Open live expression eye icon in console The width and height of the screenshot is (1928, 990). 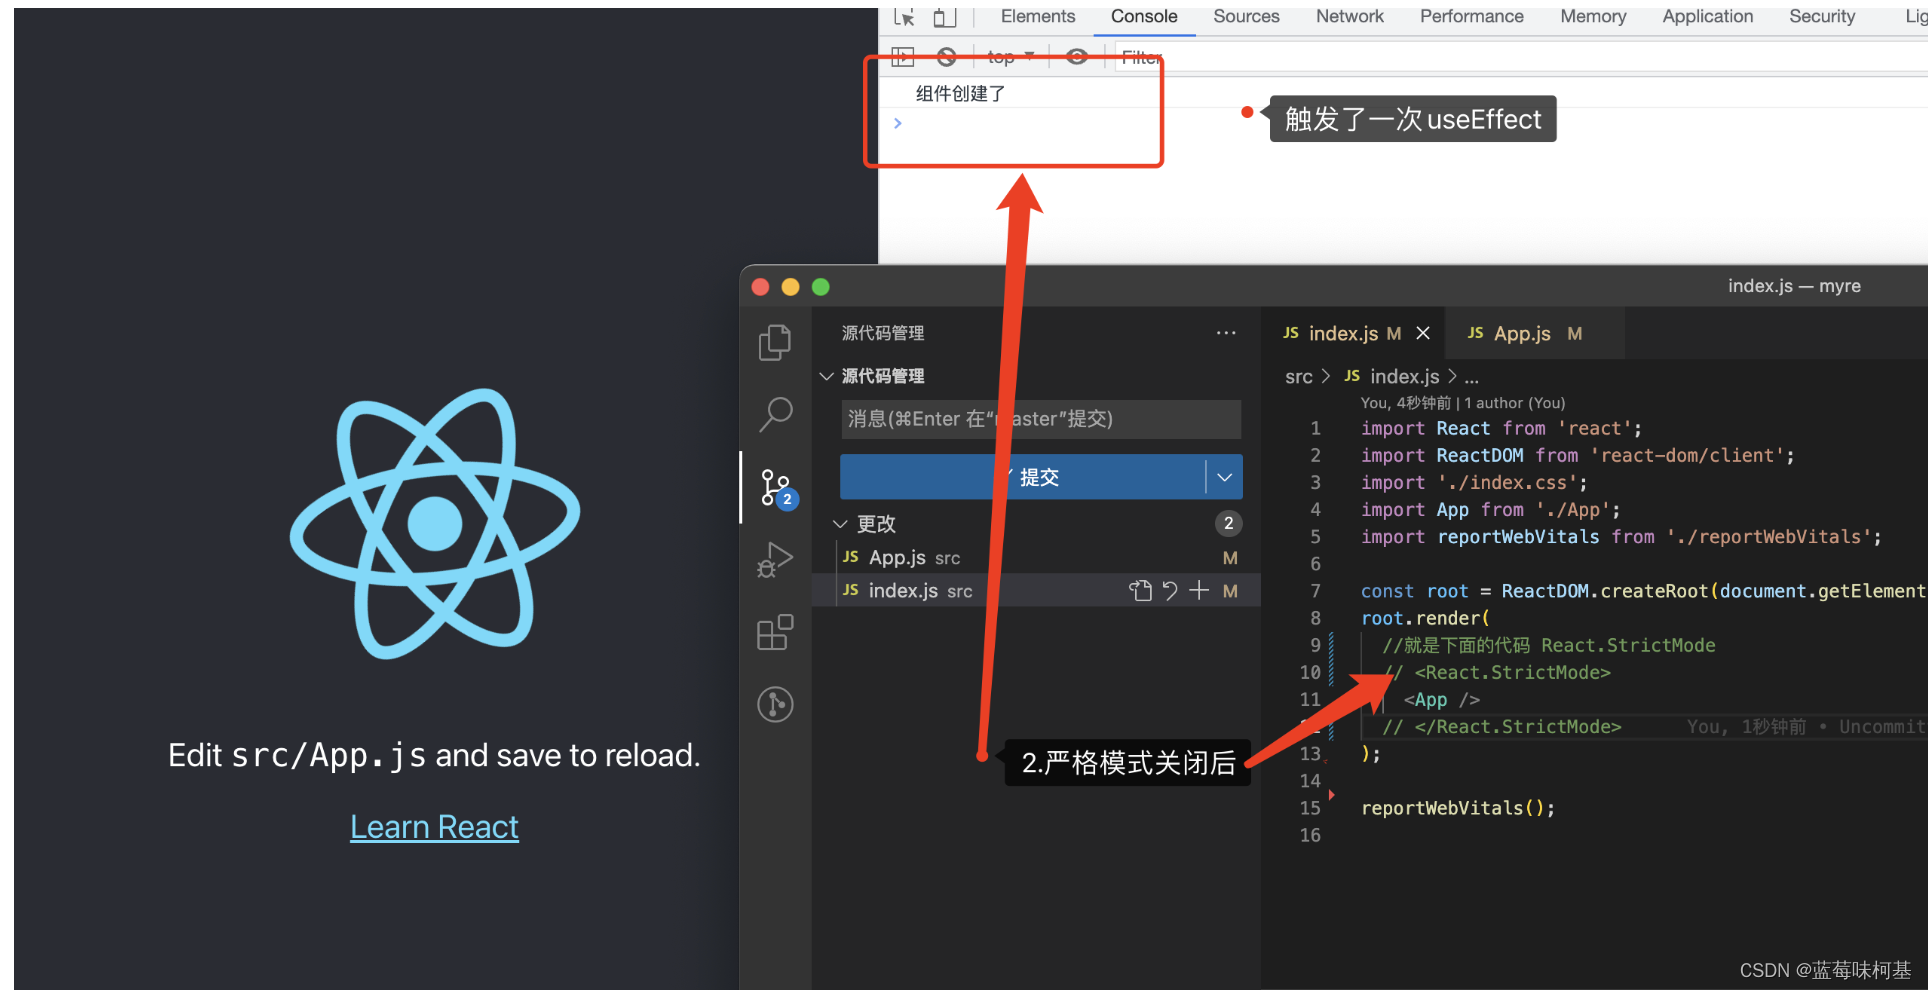click(1077, 57)
